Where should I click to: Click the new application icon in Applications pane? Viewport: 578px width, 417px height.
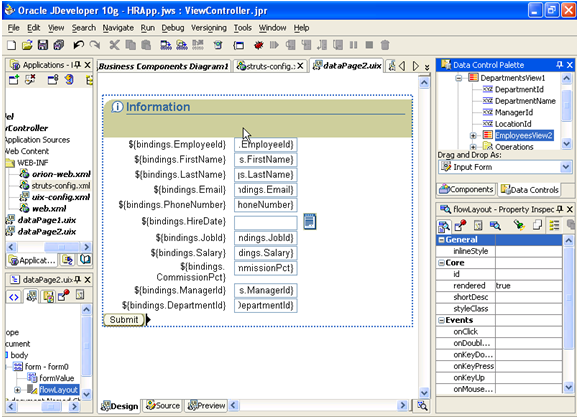pos(14,80)
